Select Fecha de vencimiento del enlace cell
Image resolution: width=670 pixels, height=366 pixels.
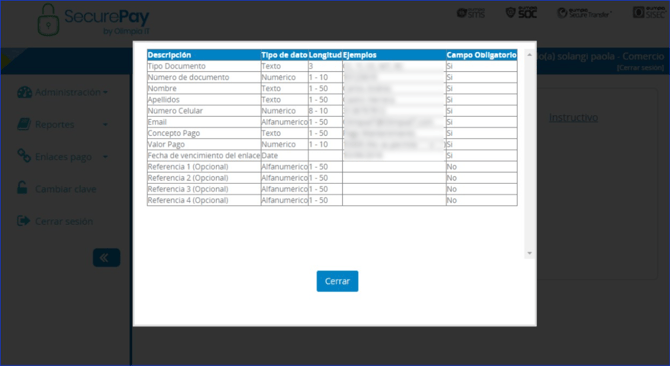tap(204, 155)
